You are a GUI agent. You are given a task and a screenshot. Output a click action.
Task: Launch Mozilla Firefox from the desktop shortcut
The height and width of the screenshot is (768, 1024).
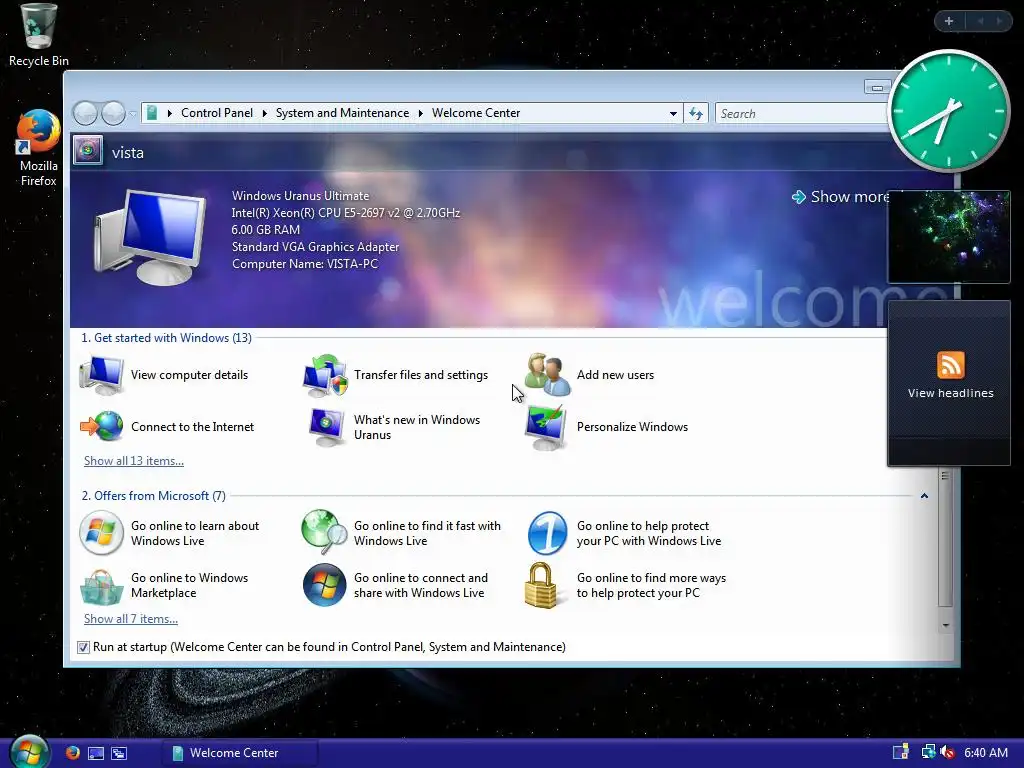point(39,148)
